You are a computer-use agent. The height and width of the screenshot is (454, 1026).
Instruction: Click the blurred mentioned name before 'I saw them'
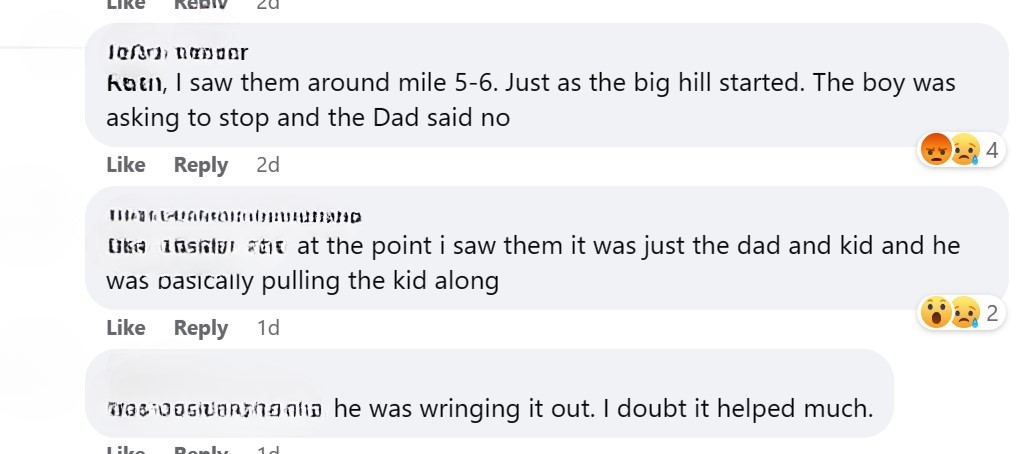[134, 83]
